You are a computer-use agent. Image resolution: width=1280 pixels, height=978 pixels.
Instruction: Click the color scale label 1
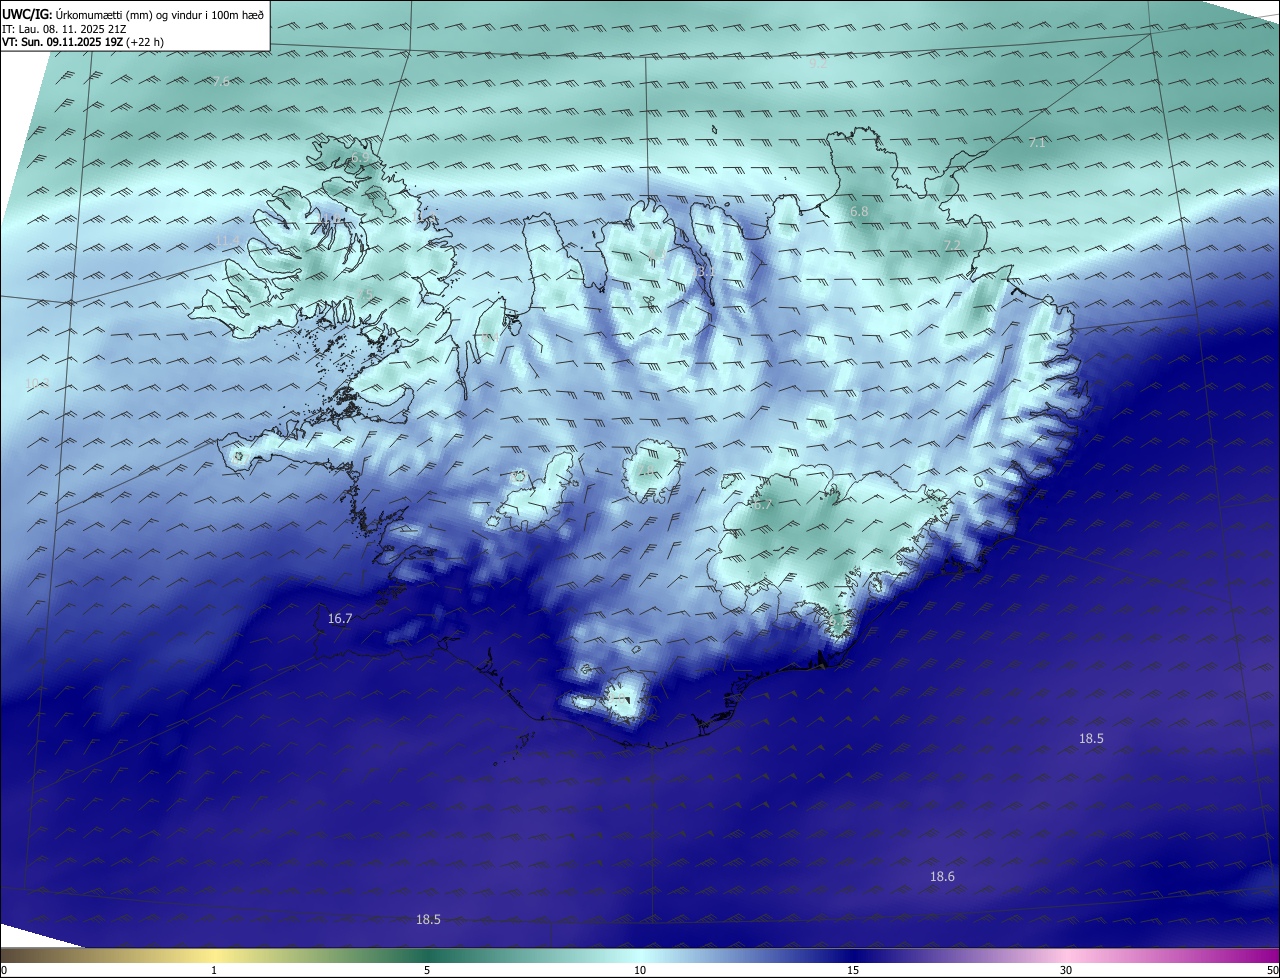214,971
